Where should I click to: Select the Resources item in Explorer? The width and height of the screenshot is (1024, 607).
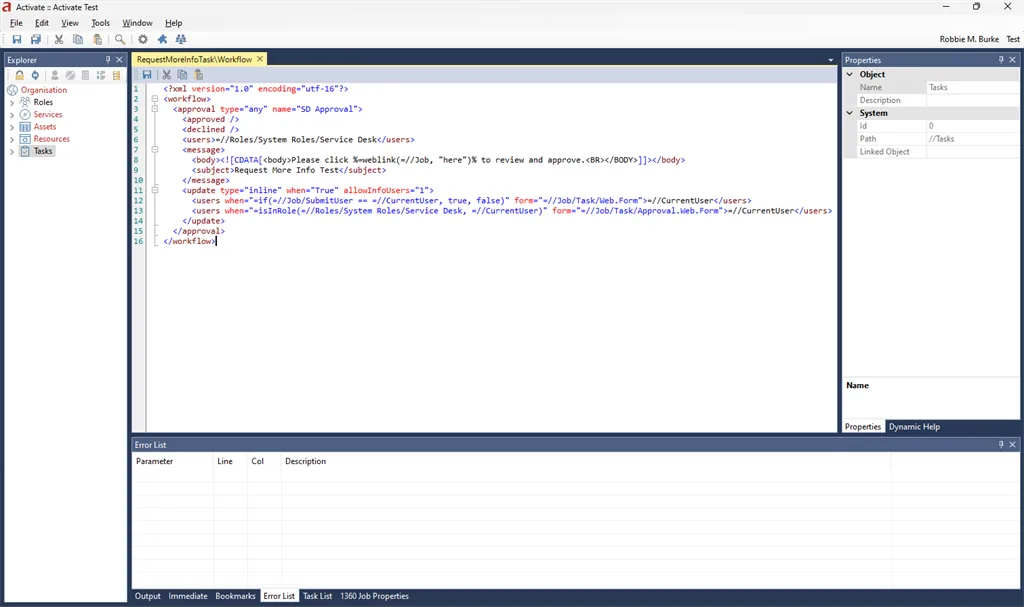(52, 139)
